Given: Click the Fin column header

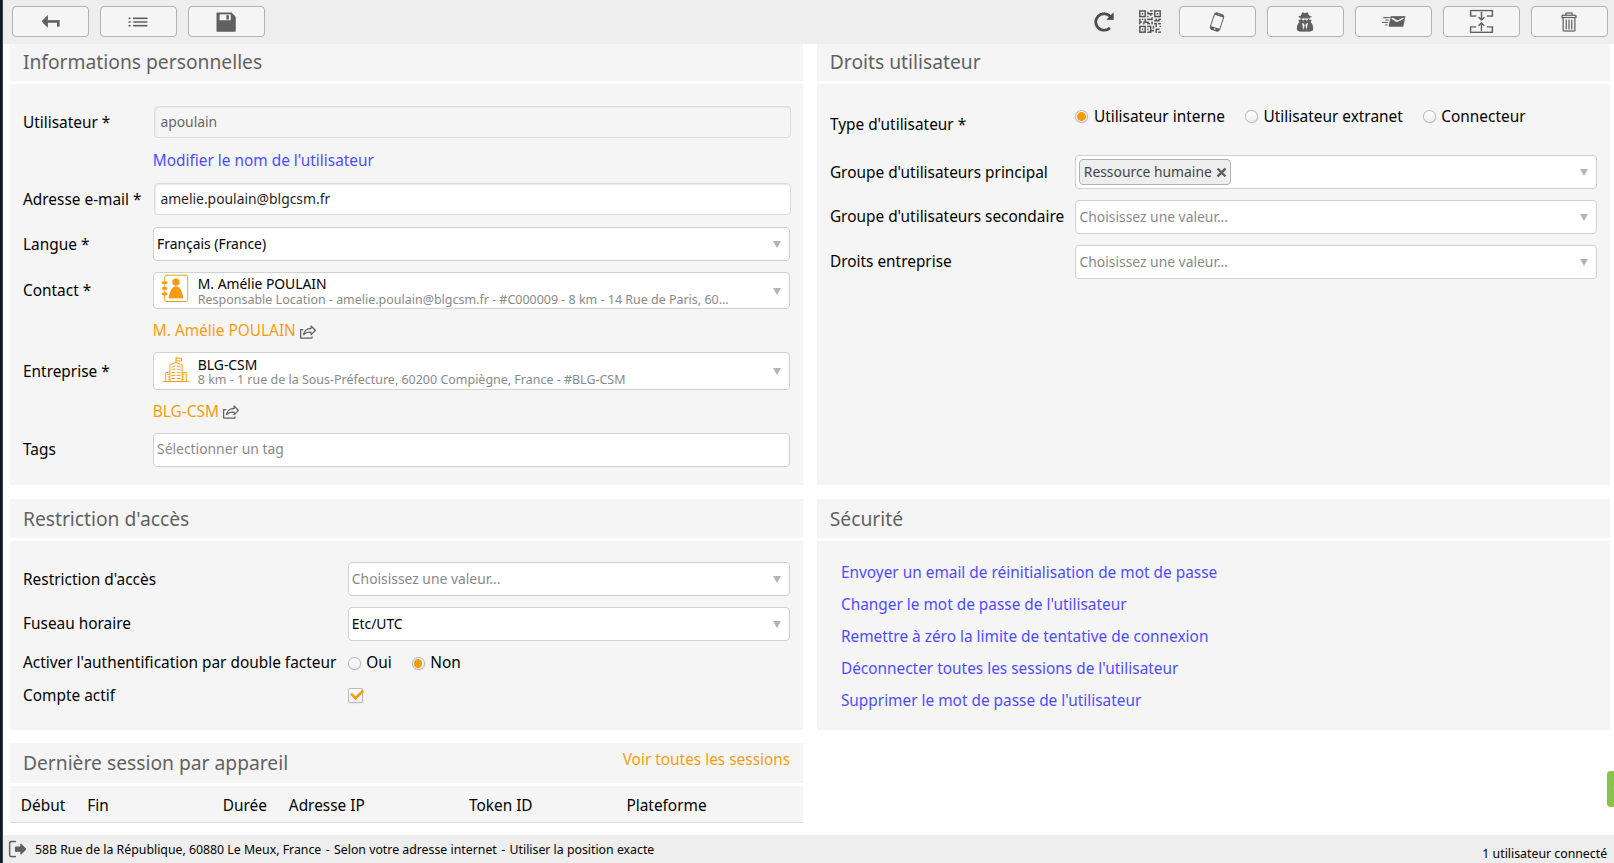Looking at the screenshot, I should coord(98,805).
